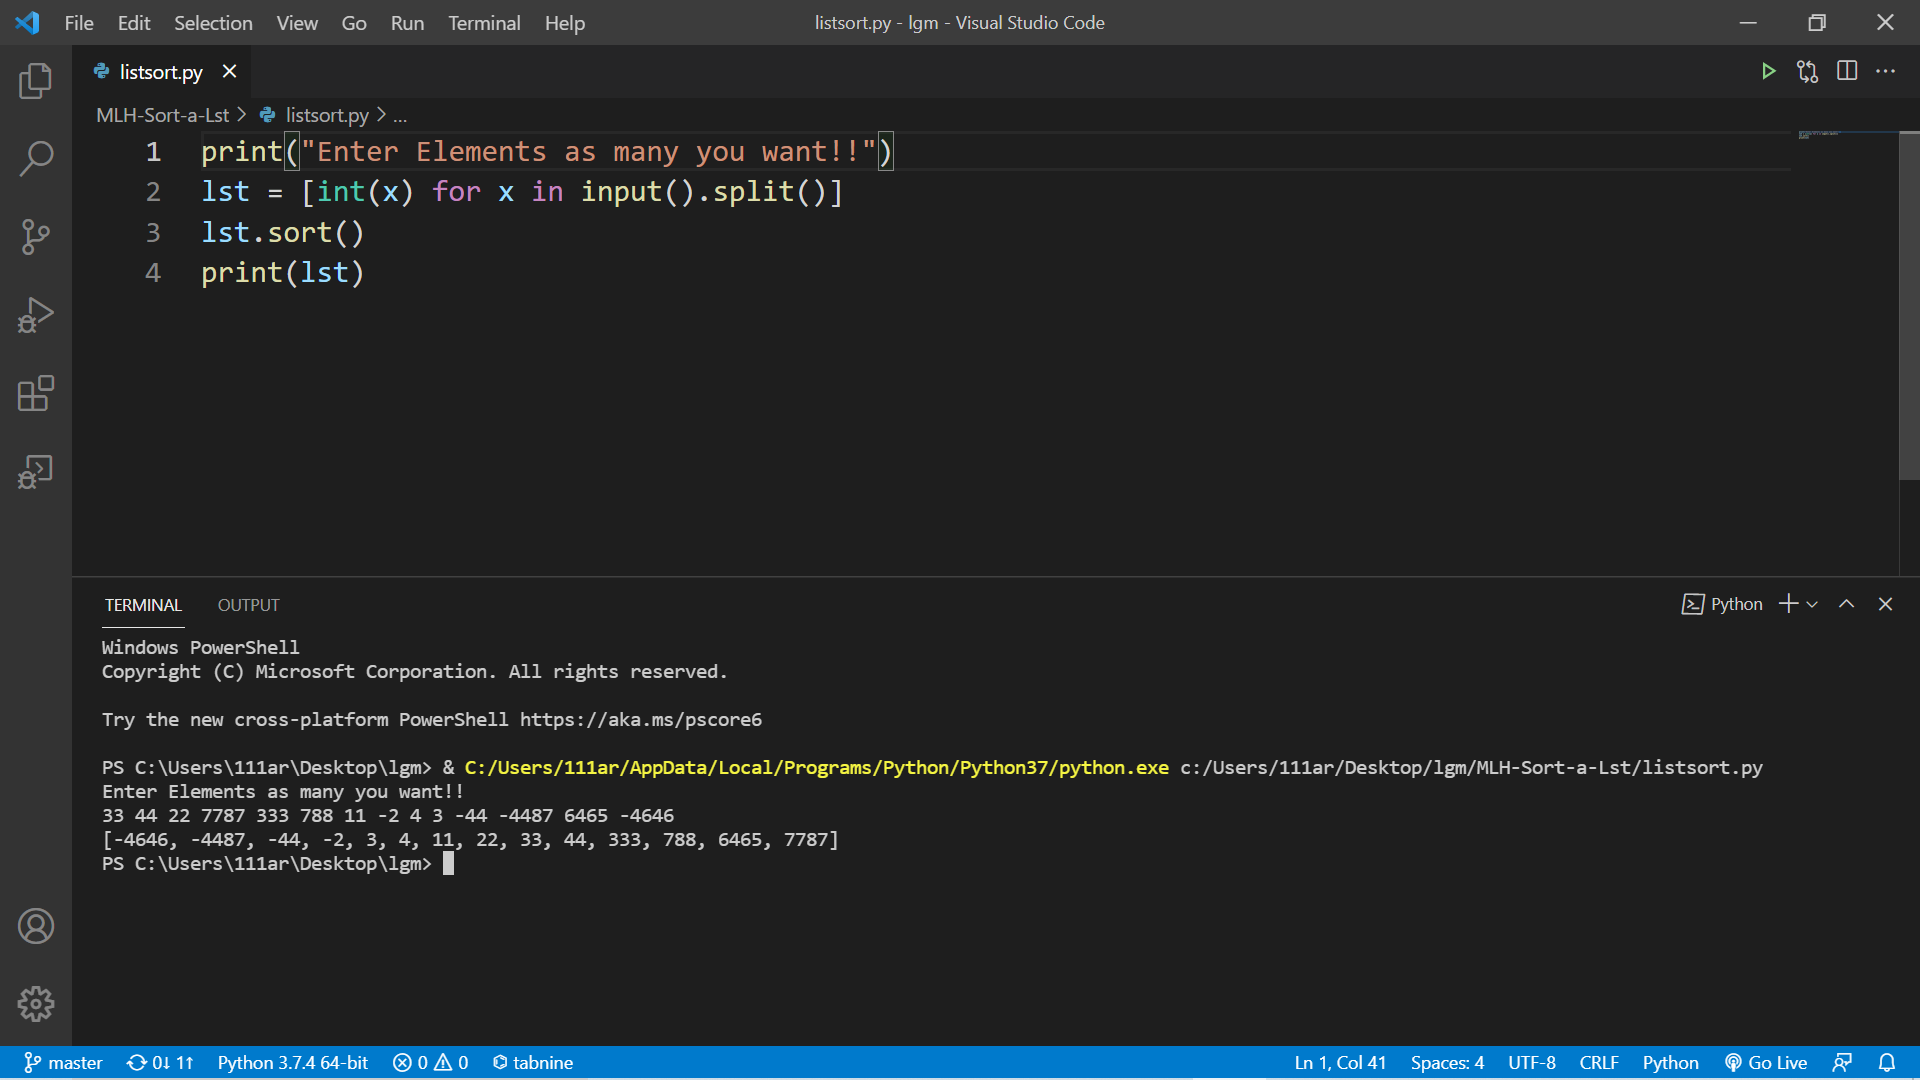
Task: Switch to the OUTPUT panel tab
Action: click(x=248, y=605)
